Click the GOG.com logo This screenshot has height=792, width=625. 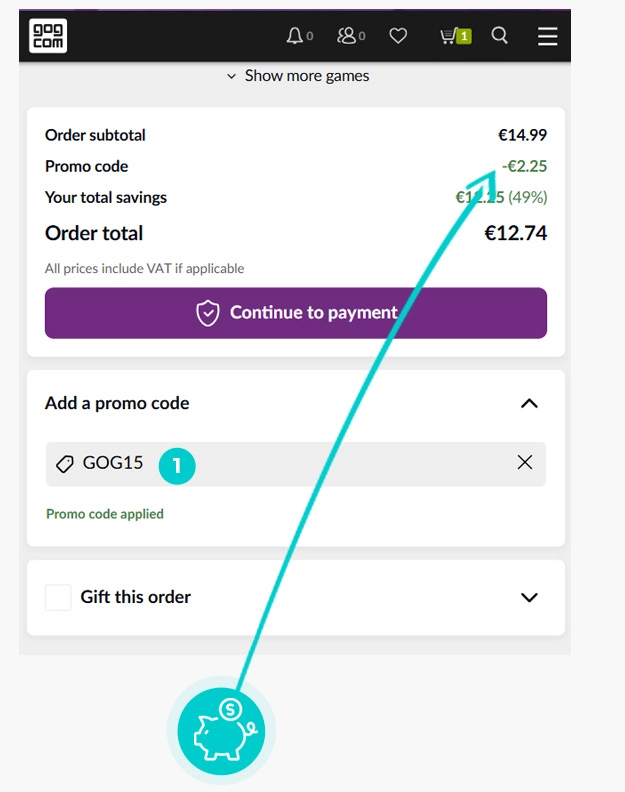point(48,36)
